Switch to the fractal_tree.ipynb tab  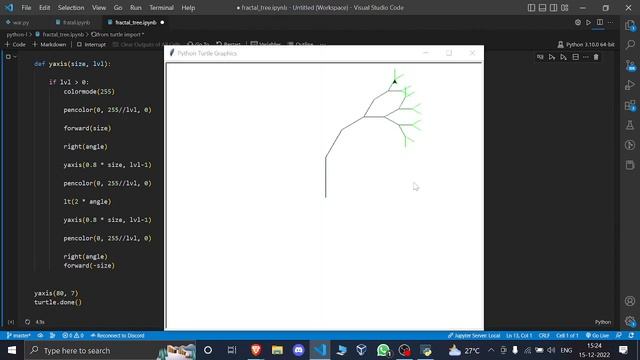point(136,22)
